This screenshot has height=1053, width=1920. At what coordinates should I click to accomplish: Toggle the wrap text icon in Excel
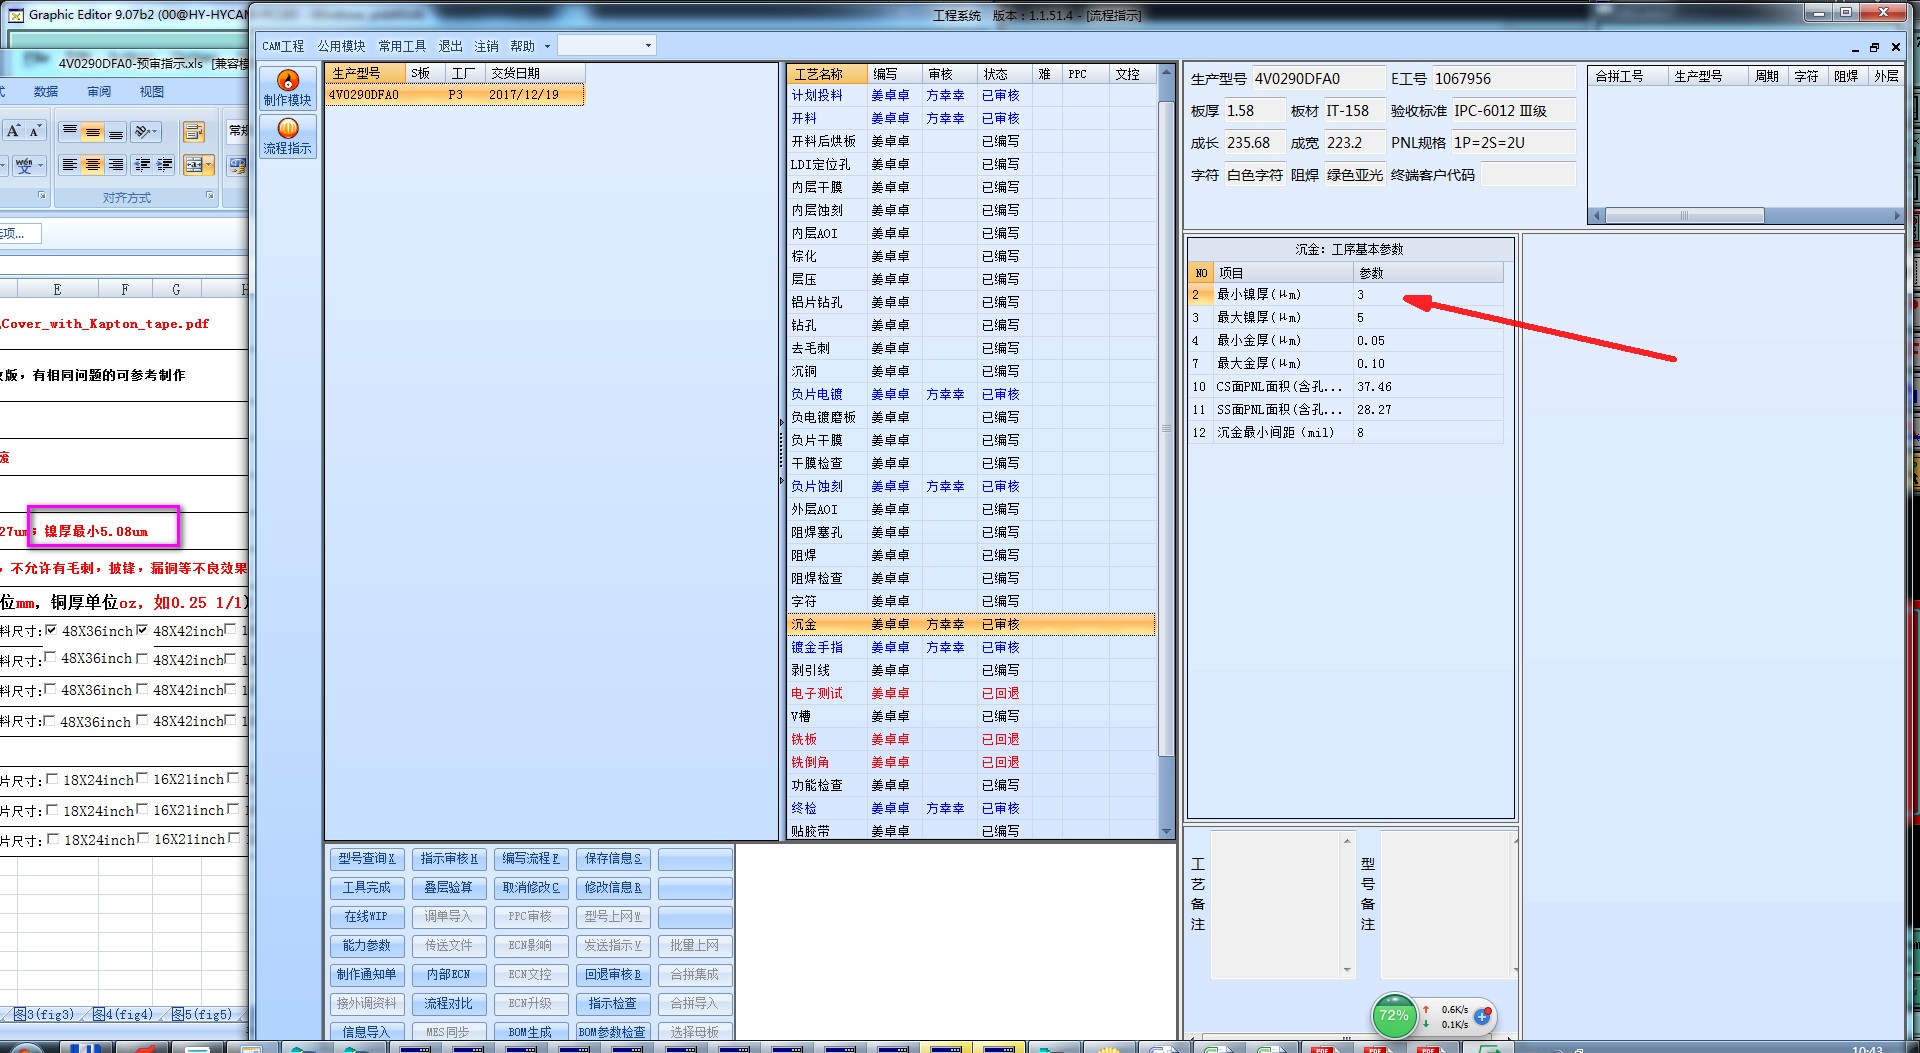[194, 131]
